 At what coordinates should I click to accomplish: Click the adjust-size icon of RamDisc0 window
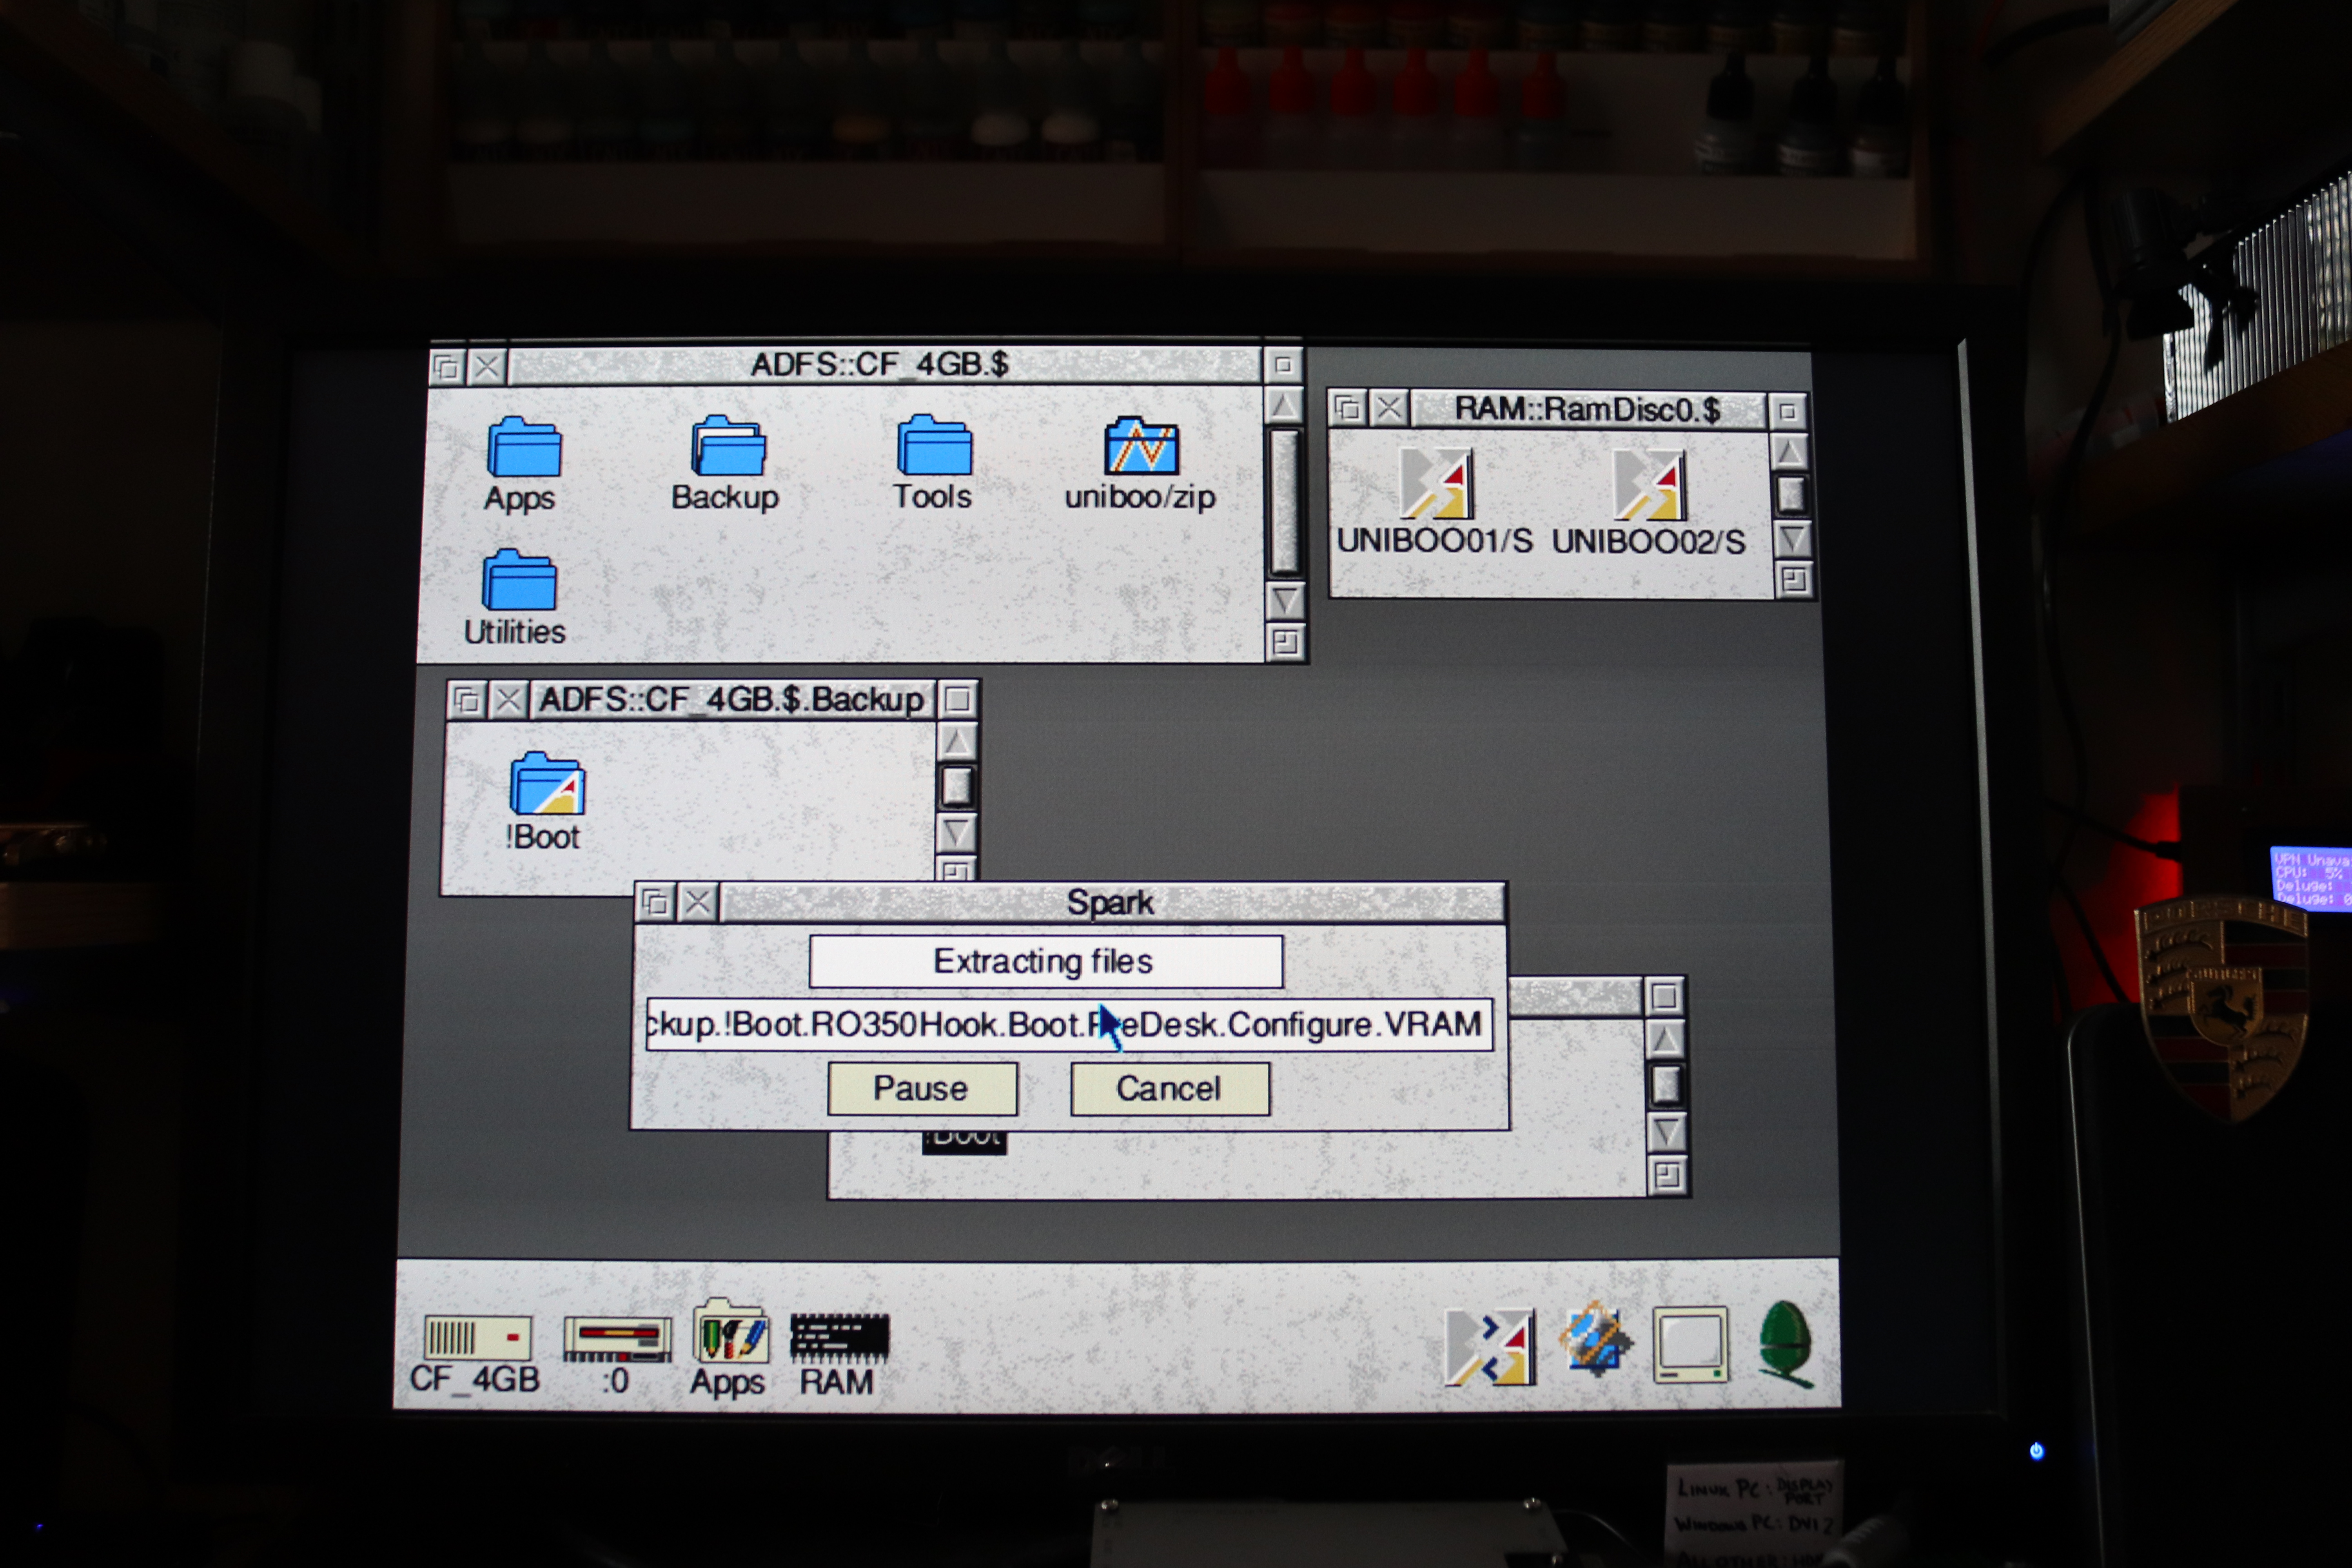click(1795, 580)
